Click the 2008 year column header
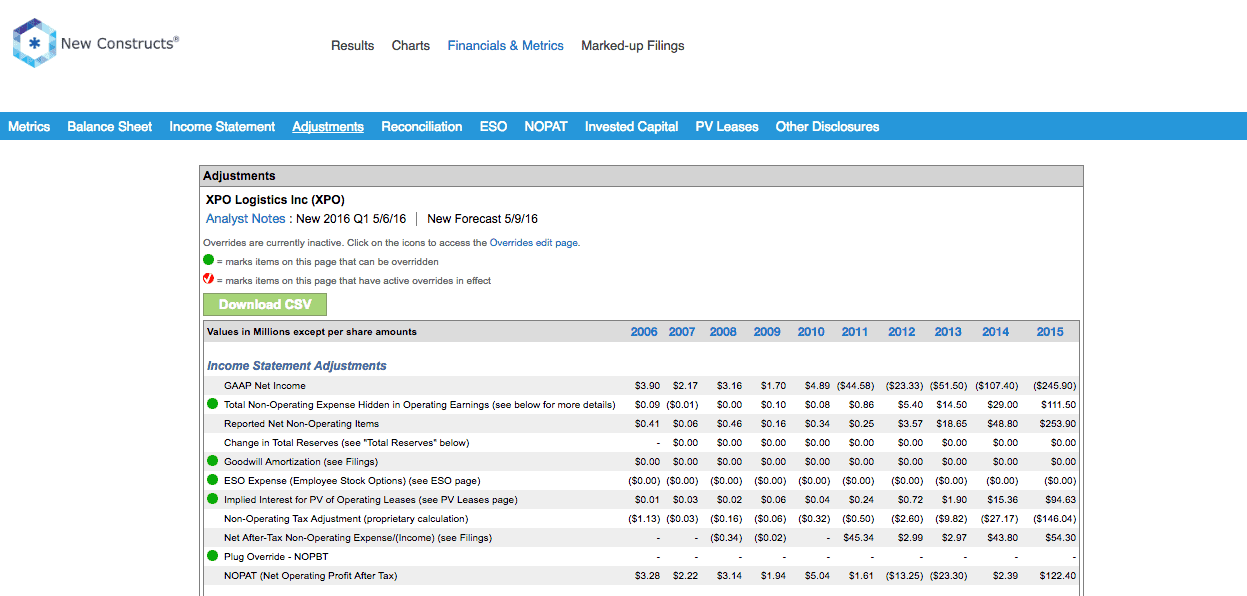This screenshot has width=1247, height=596. [x=723, y=332]
